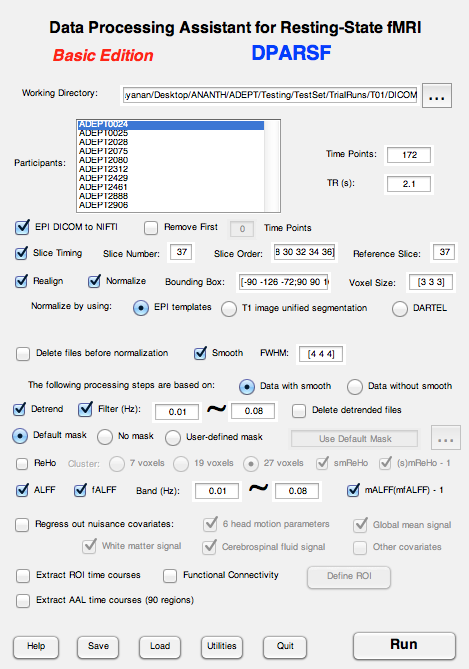Click ALFF Band lower 0.01 field
This screenshot has height=669, width=469.
click(217, 491)
